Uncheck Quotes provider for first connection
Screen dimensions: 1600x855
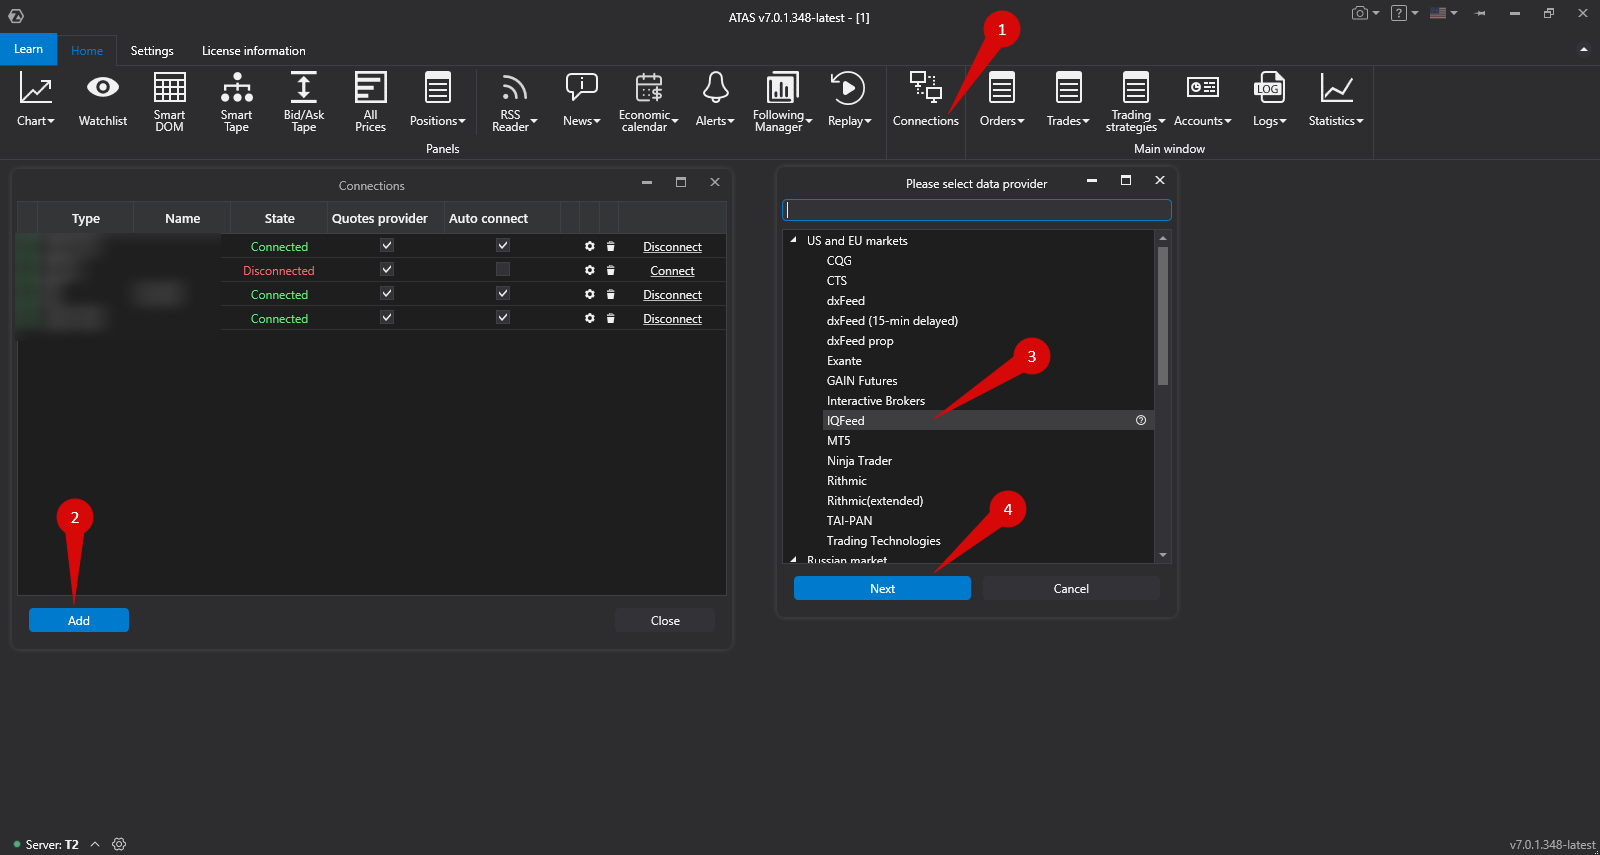[387, 246]
